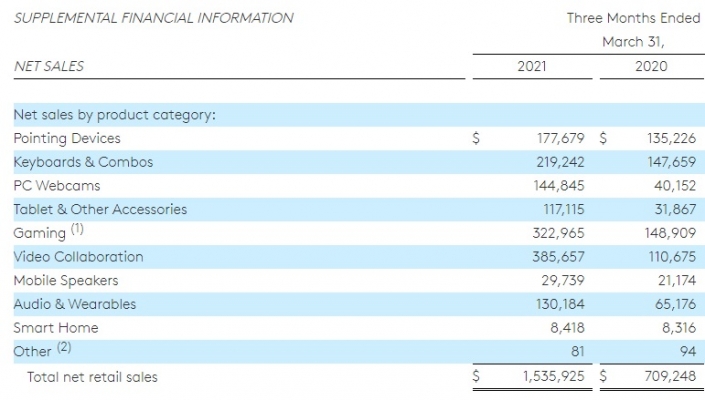The image size is (705, 400).
Task: Click the value 144,845
Action: 559,186
